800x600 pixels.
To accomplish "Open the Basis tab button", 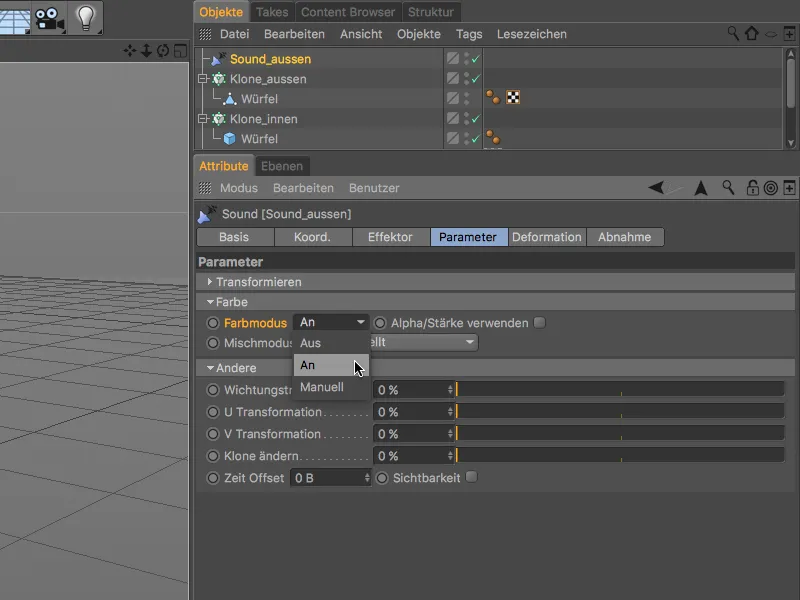I will coord(234,237).
